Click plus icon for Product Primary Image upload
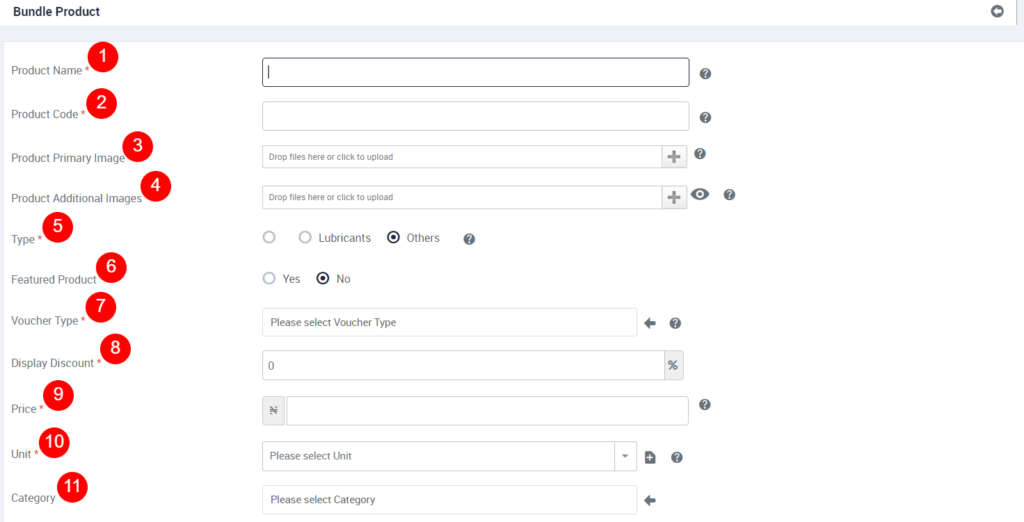This screenshot has height=522, width=1024. click(x=674, y=157)
